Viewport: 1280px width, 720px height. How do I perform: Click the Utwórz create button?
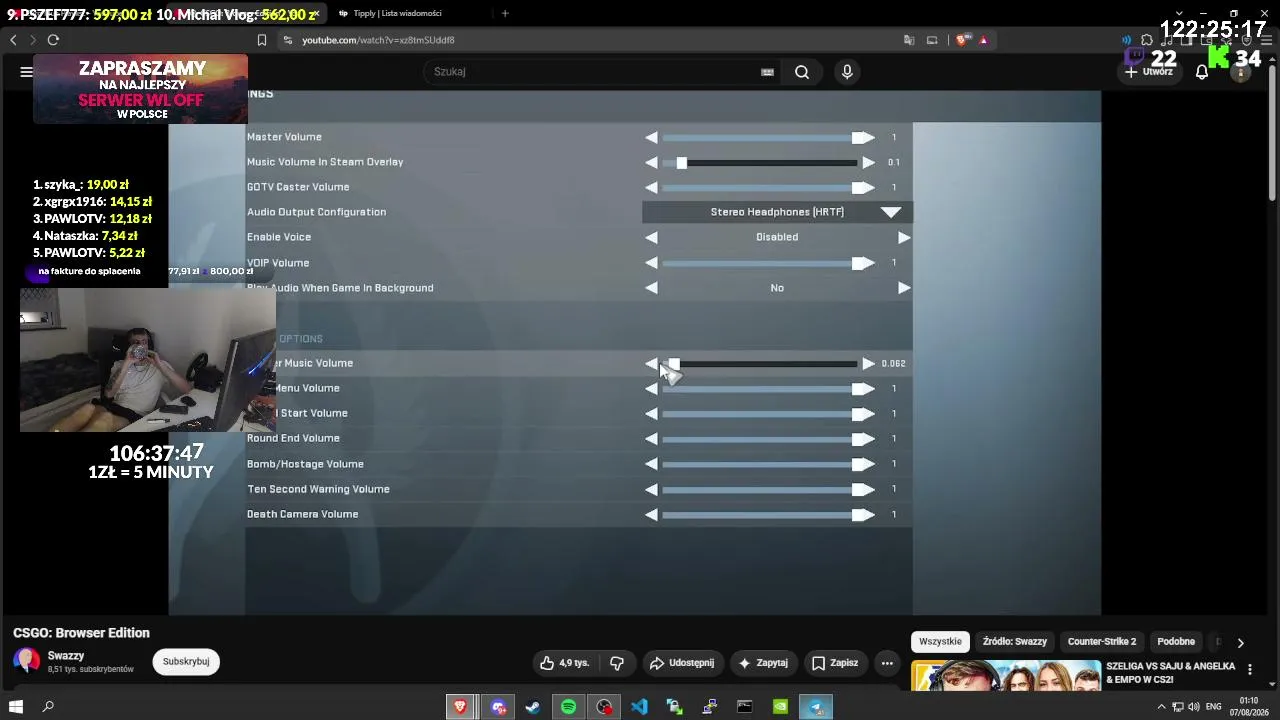1149,72
